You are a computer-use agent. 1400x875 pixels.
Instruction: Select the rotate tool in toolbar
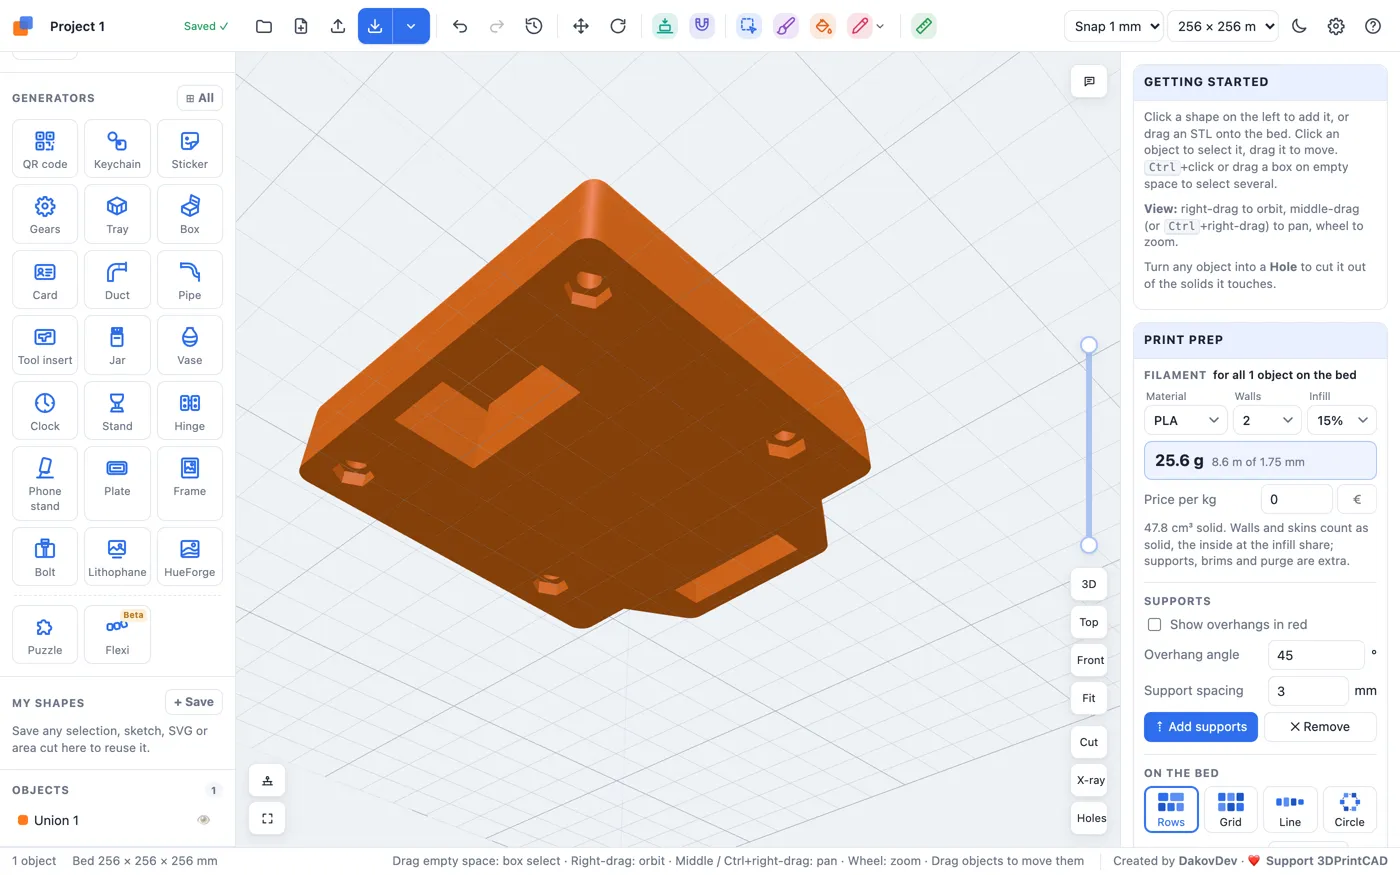[x=618, y=26]
